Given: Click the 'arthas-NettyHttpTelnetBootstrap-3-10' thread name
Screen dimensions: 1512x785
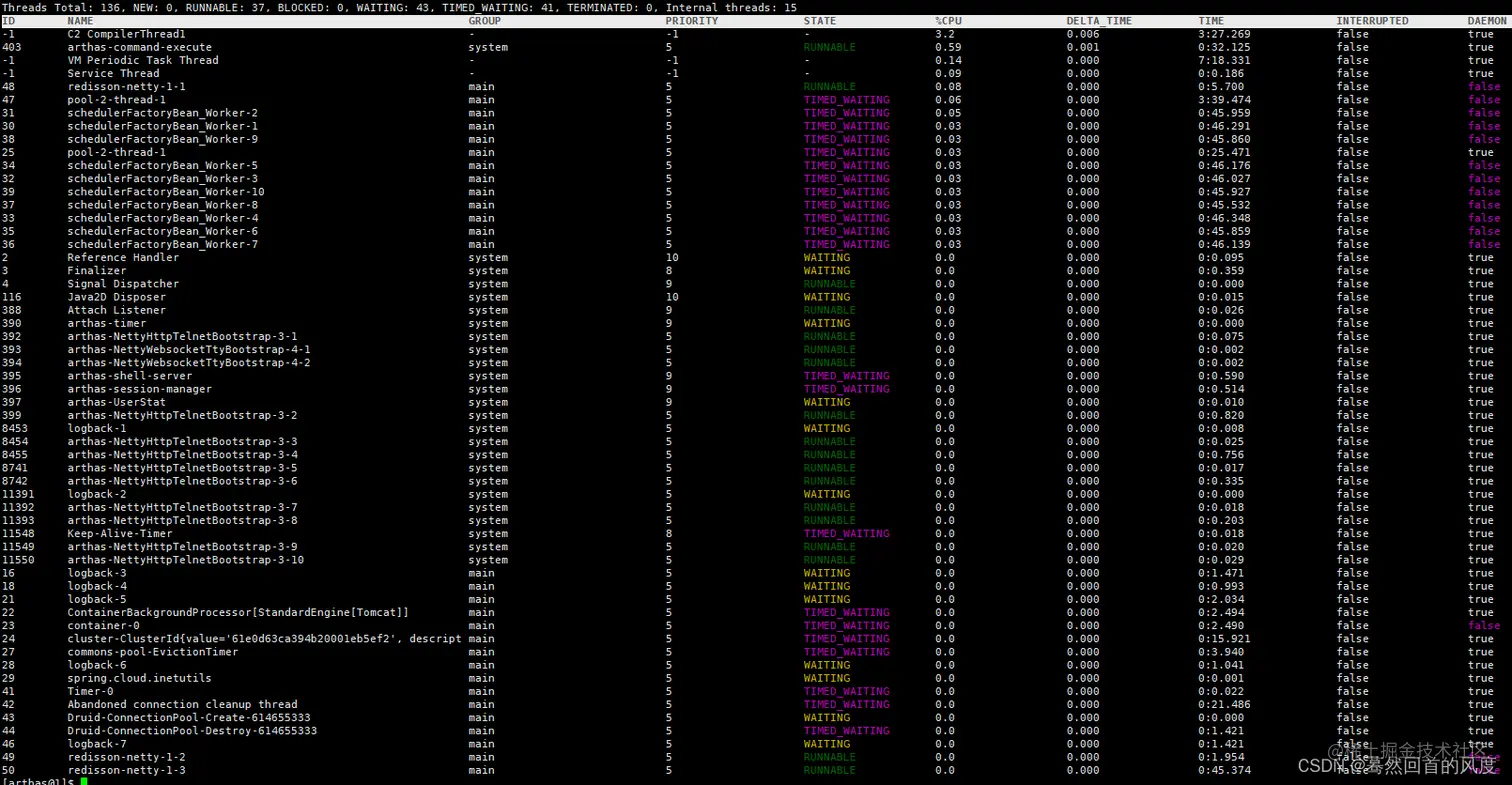Looking at the screenshot, I should click(186, 560).
